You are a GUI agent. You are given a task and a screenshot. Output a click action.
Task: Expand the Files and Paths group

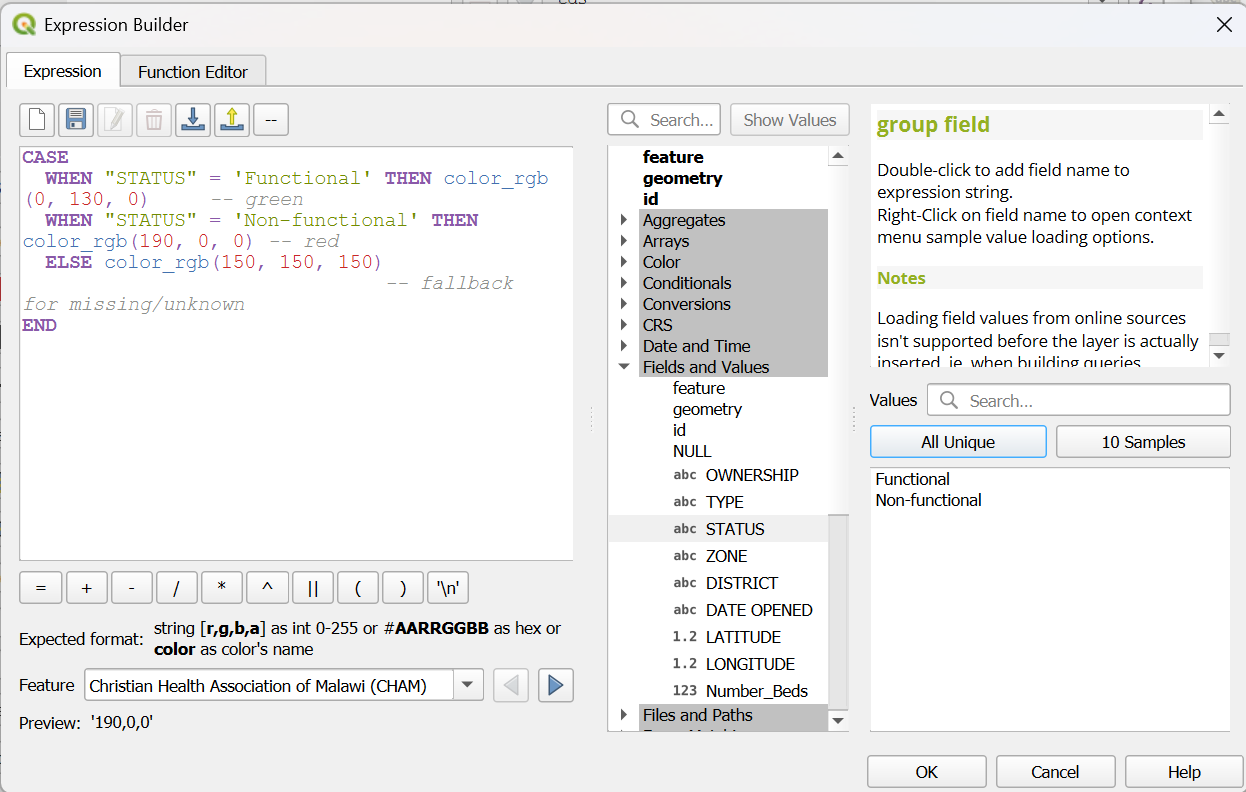624,715
